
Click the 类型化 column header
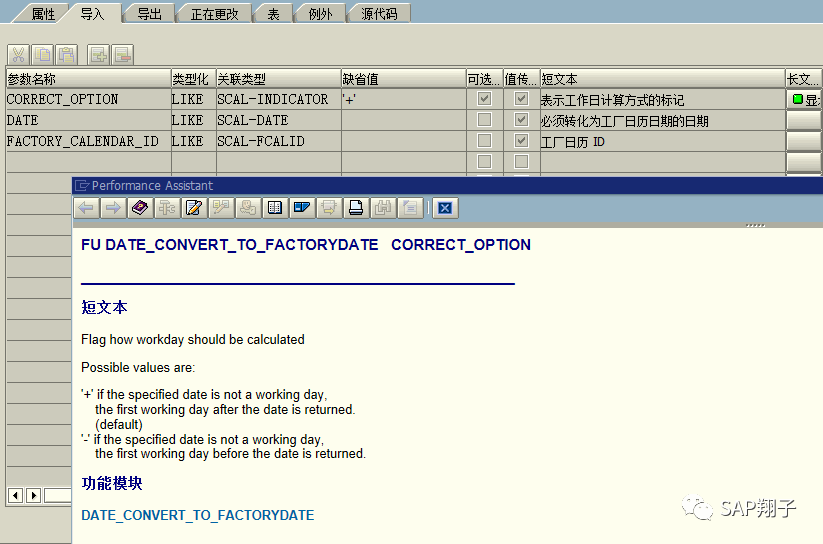point(194,79)
